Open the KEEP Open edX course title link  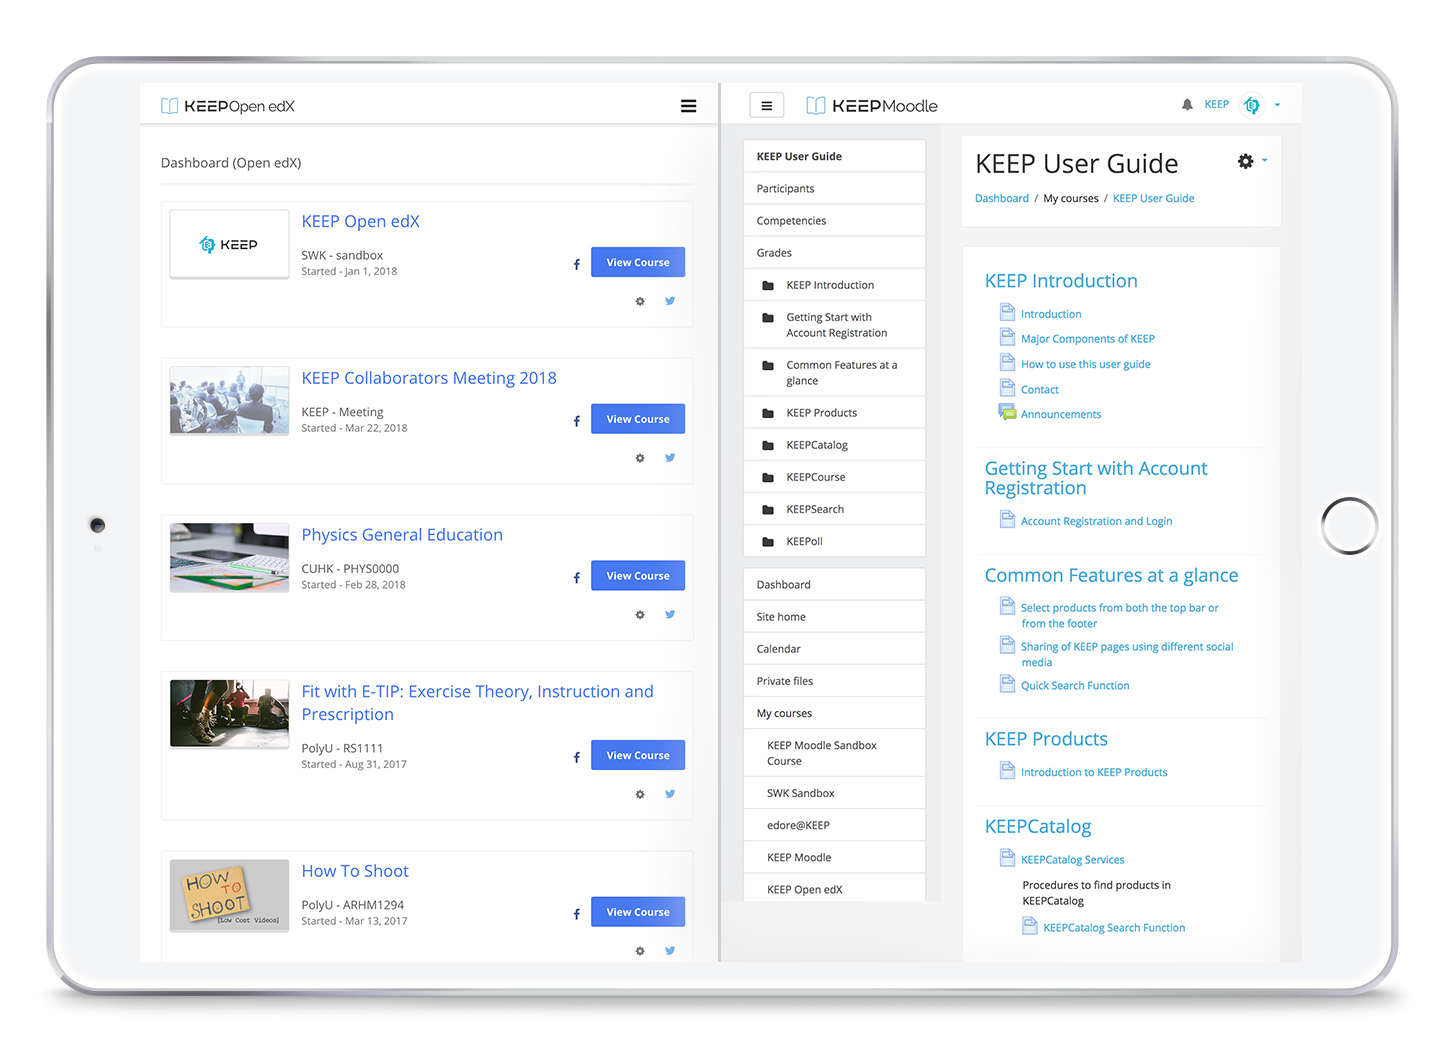pos(361,221)
